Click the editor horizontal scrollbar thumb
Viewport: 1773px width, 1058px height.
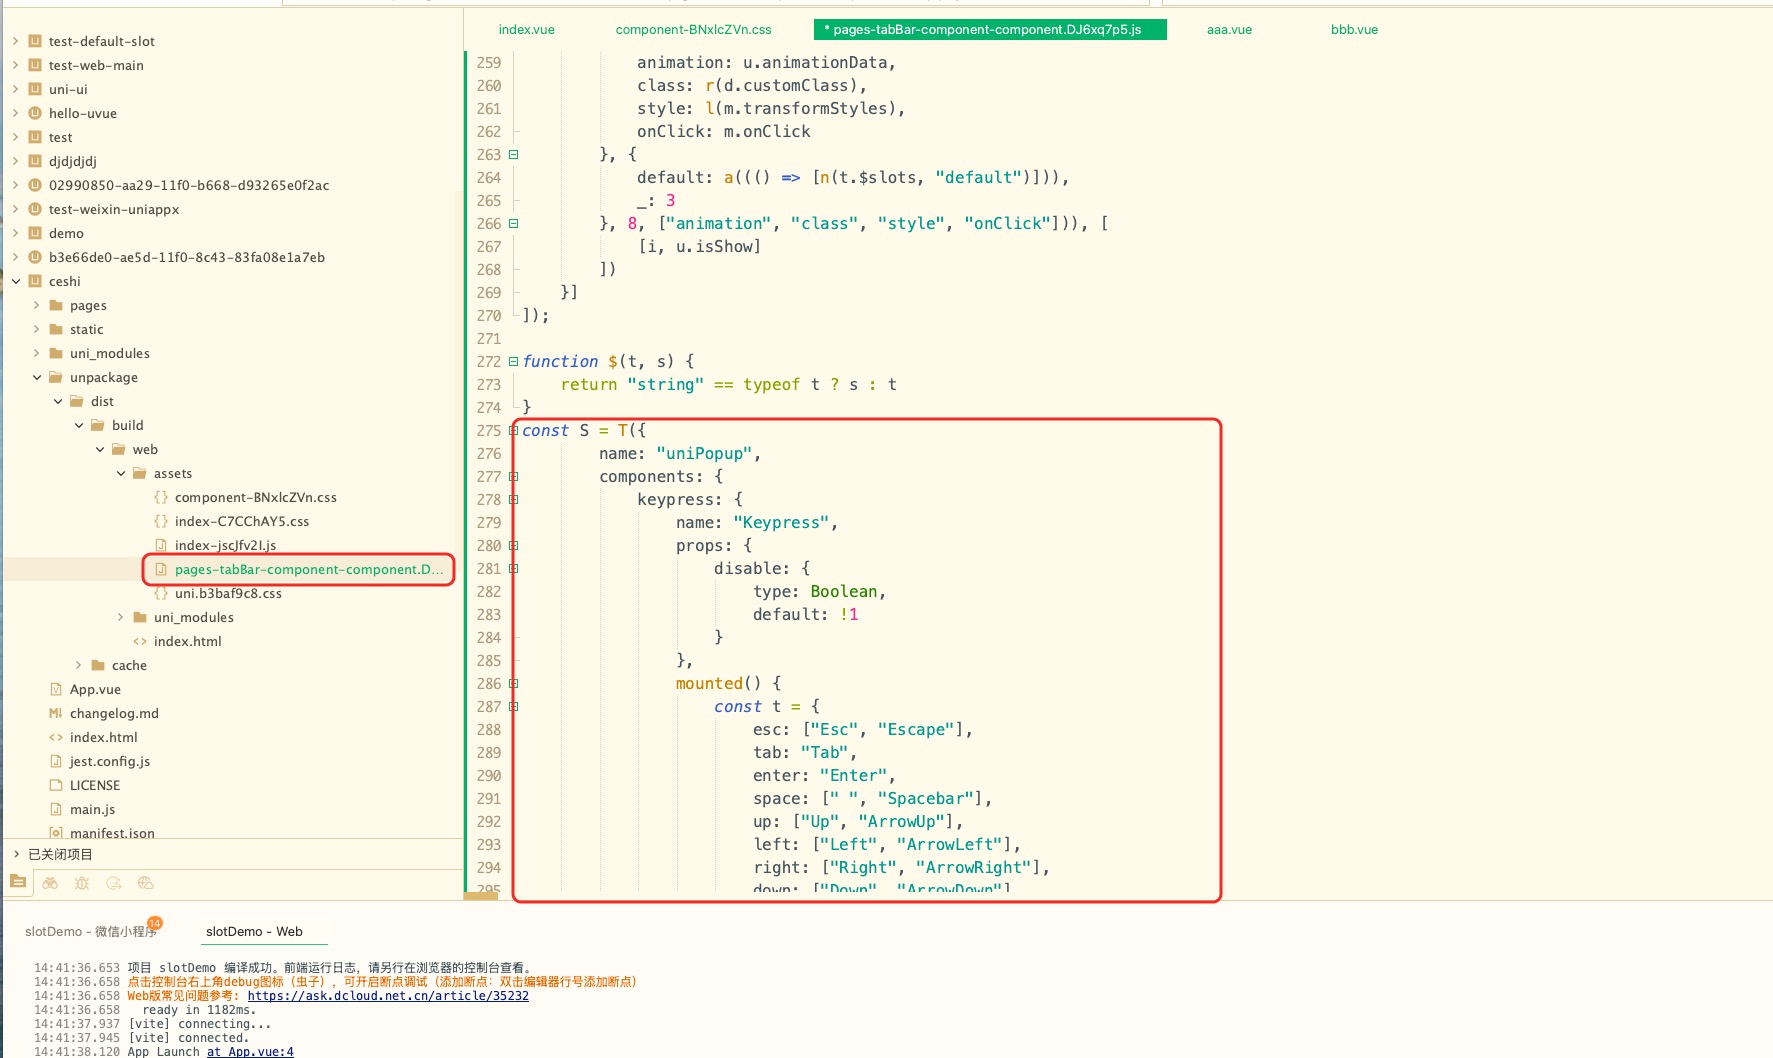(x=481, y=896)
